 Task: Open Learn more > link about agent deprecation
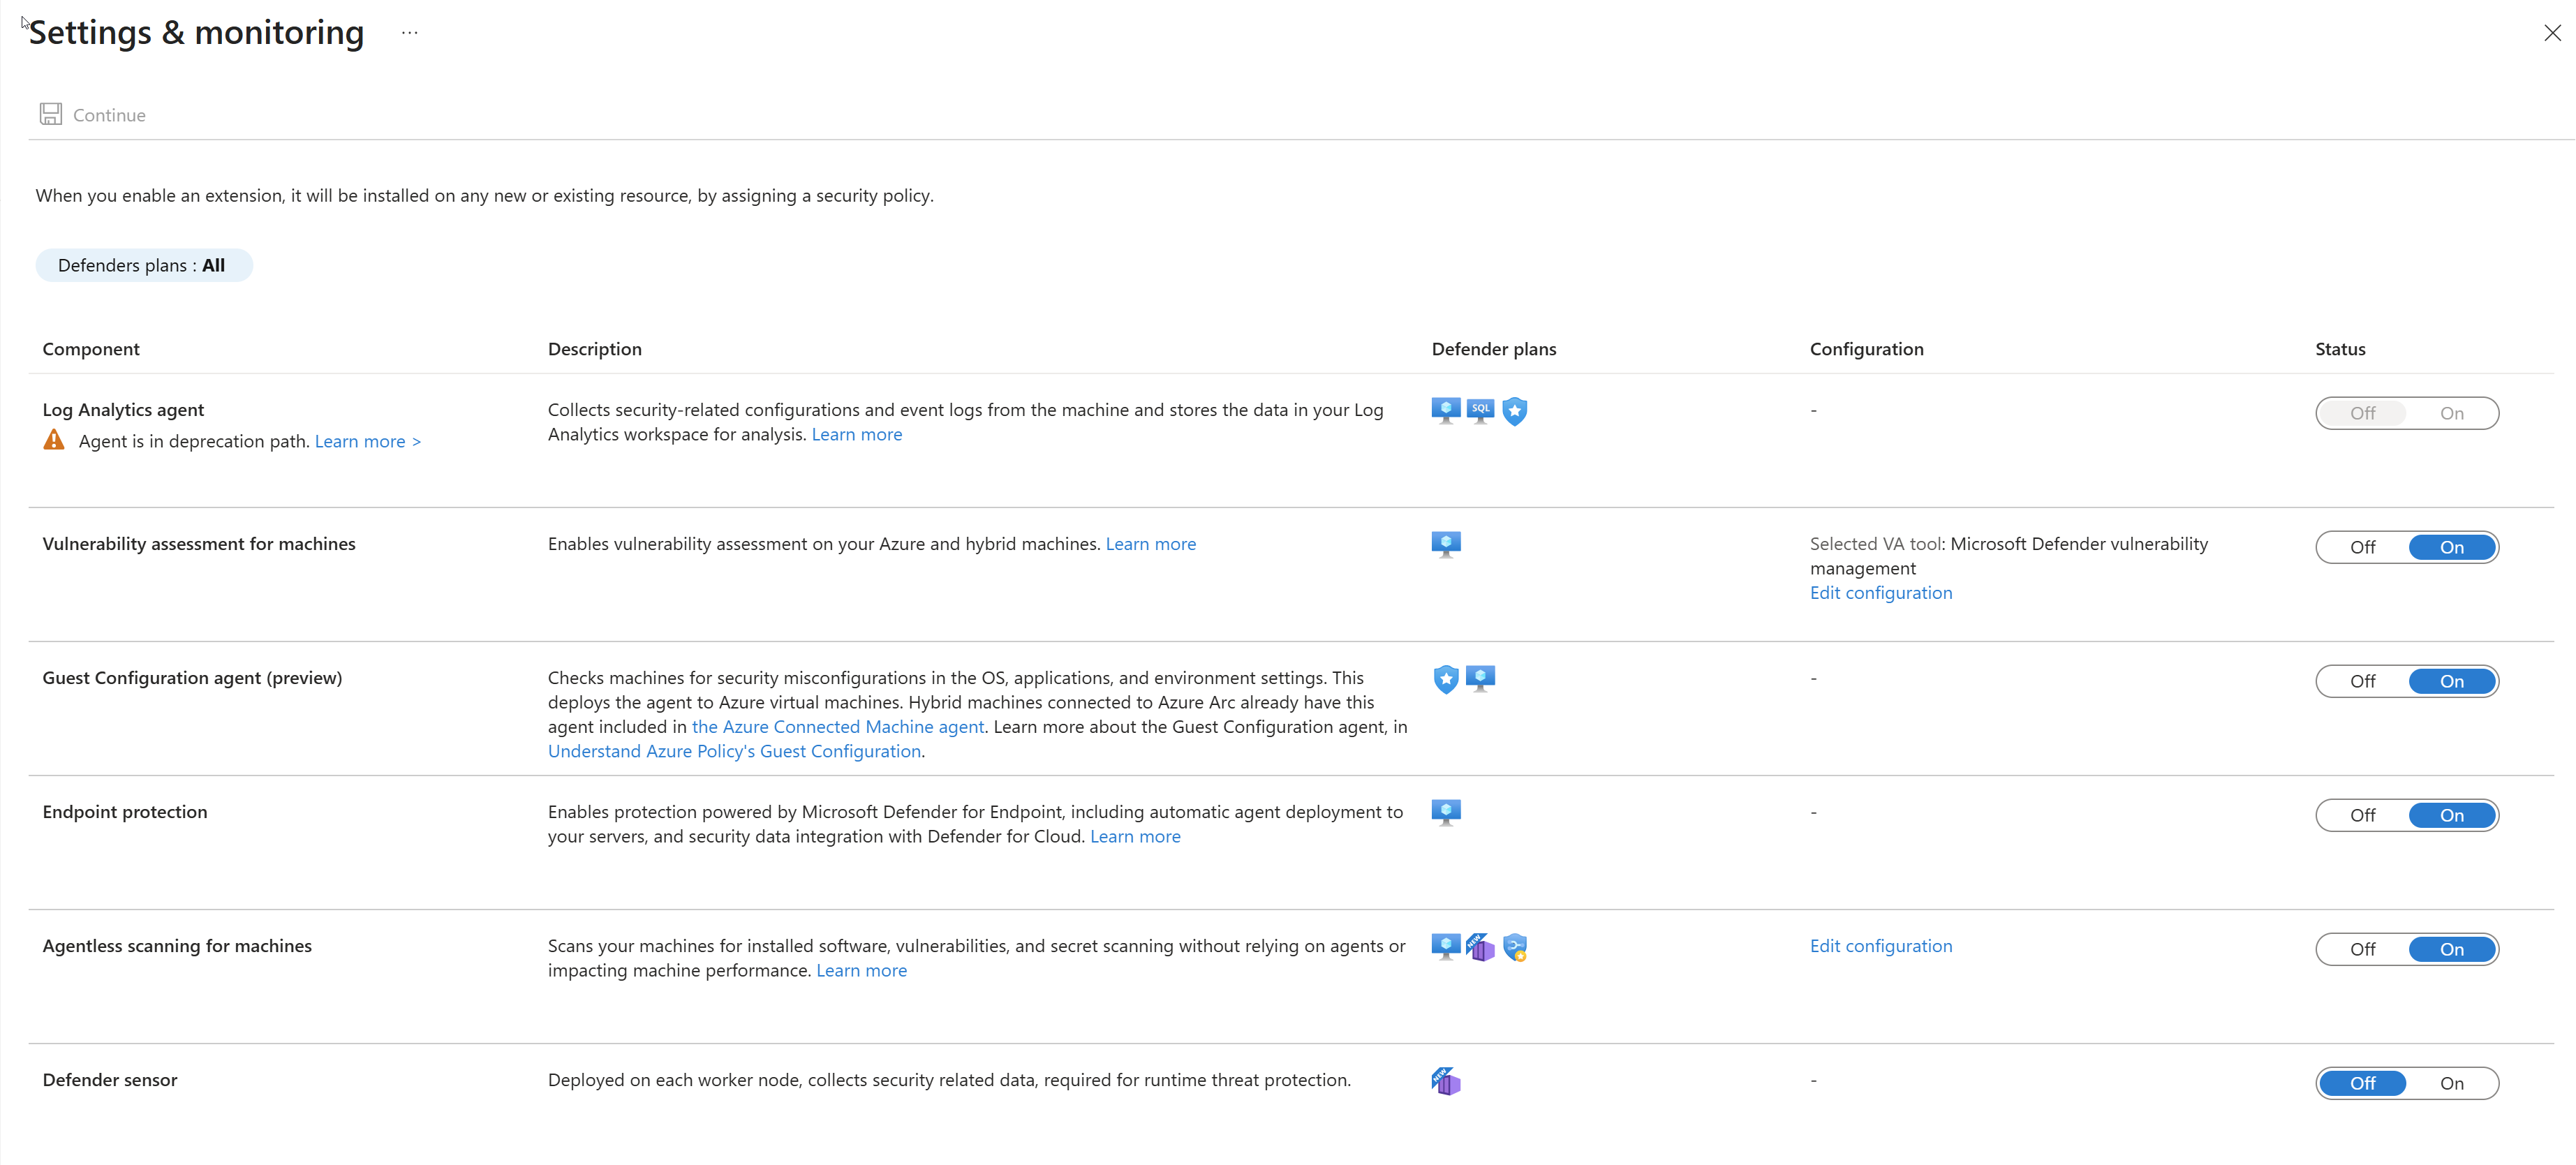(368, 441)
